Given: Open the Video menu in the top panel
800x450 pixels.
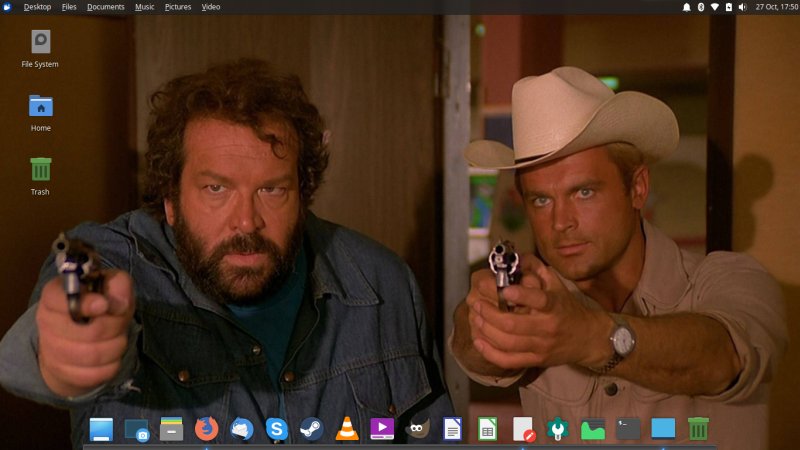Looking at the screenshot, I should pos(210,7).
